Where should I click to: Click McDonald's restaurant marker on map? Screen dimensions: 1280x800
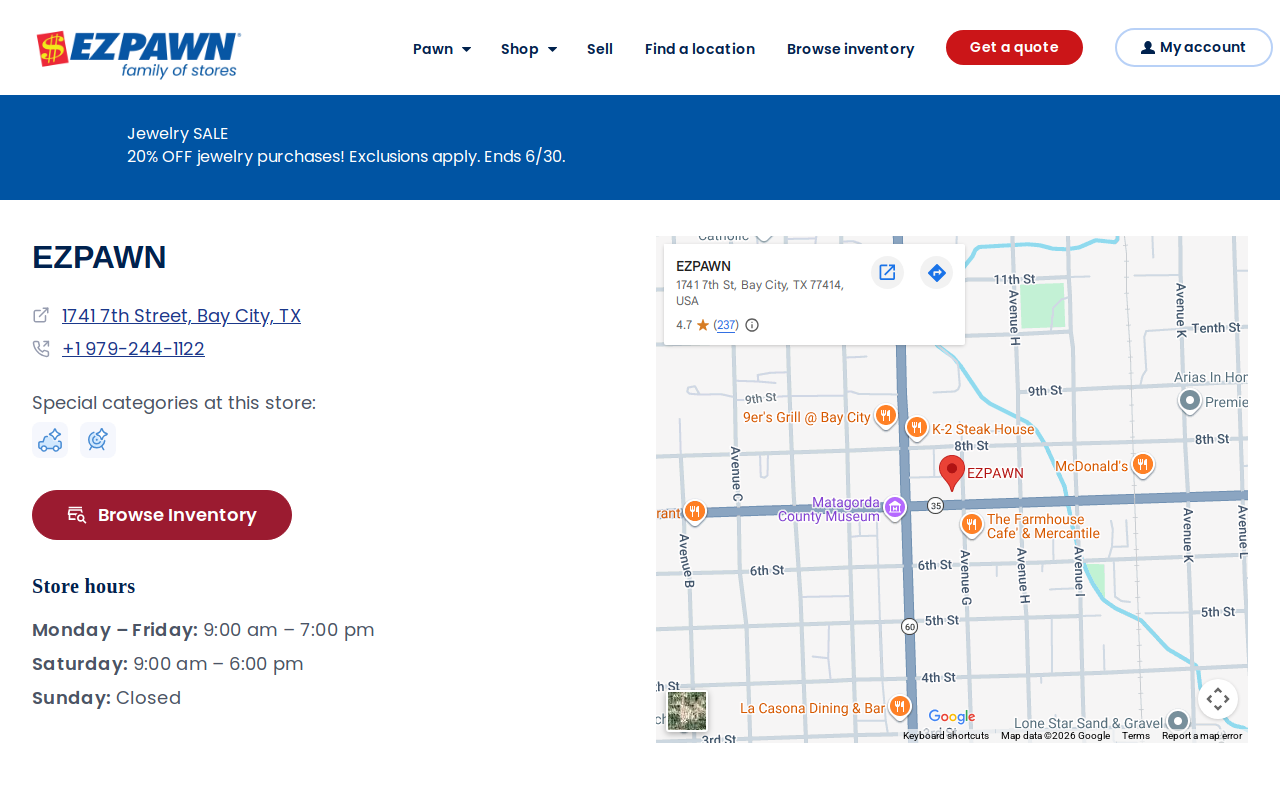[x=1143, y=466]
